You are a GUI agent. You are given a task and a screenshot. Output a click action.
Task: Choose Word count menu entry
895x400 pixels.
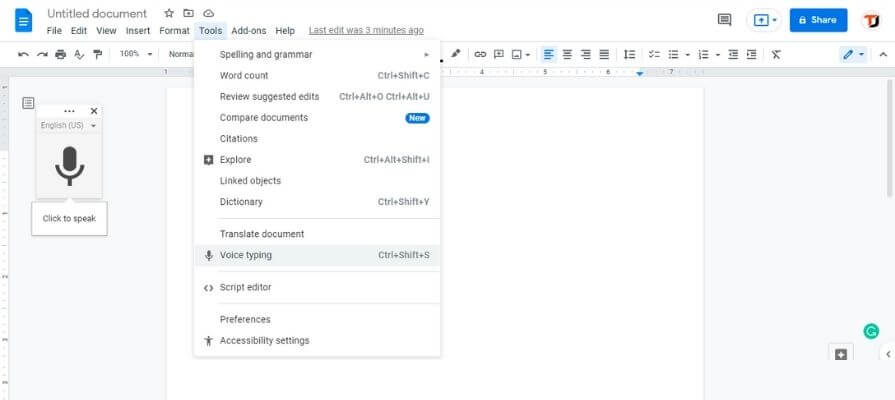[x=244, y=75]
